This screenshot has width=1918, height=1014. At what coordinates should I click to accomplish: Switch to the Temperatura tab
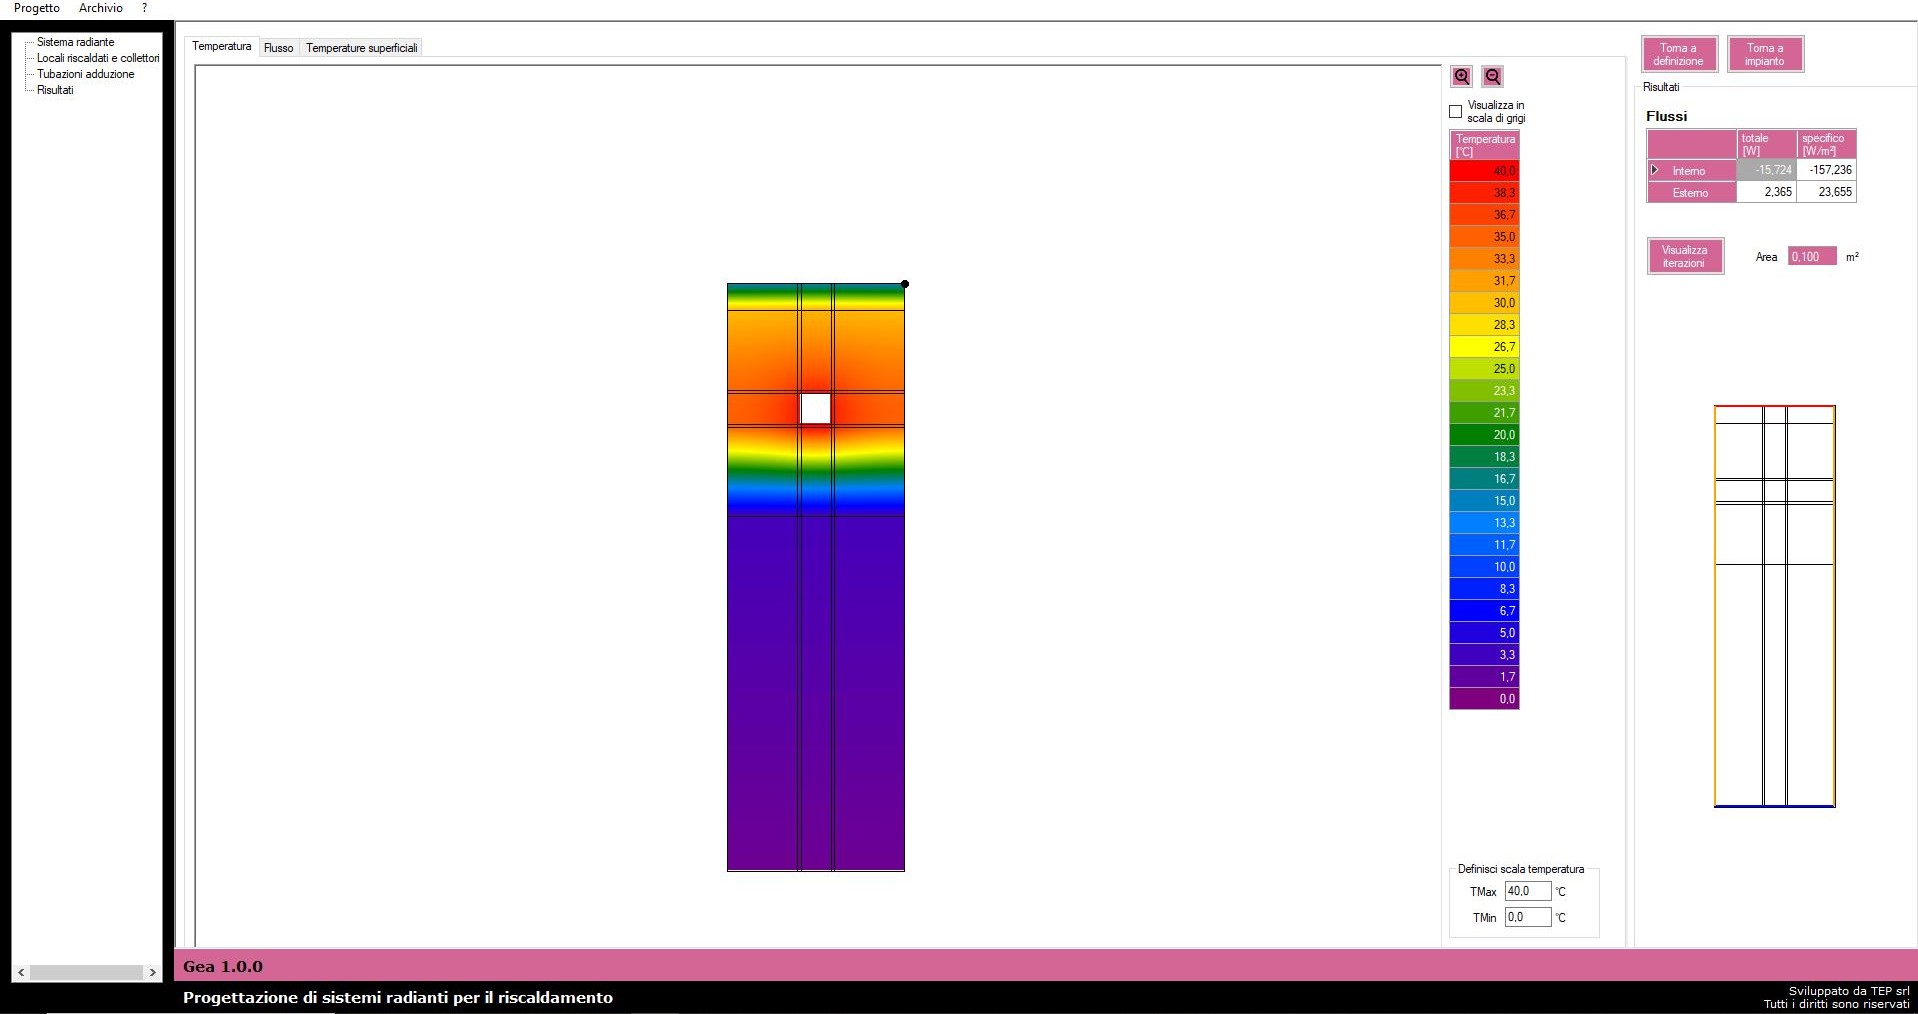[222, 46]
